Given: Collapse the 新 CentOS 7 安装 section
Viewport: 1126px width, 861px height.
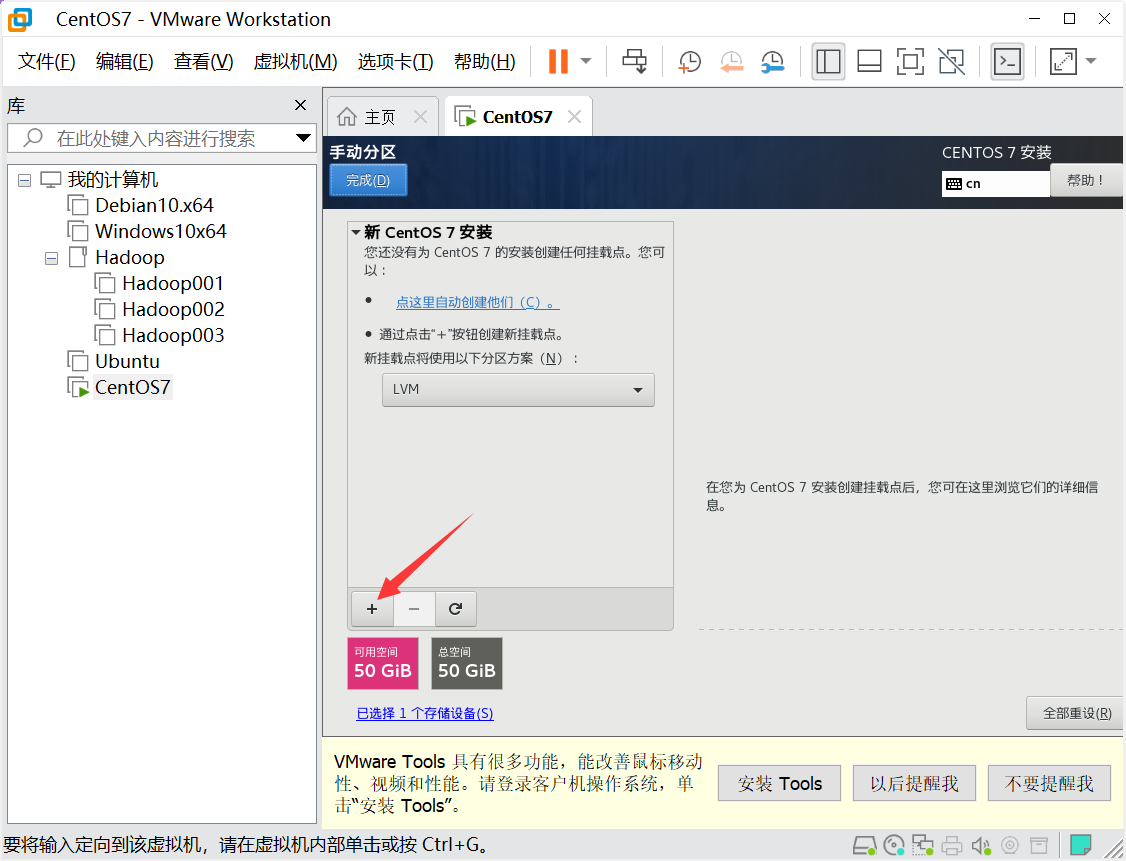Looking at the screenshot, I should point(355,233).
